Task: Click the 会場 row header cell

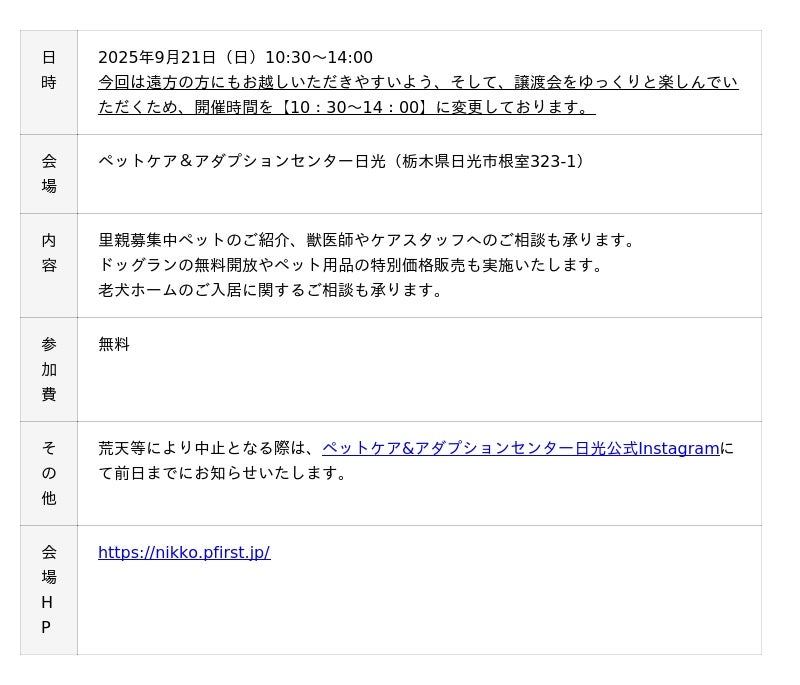Action: [x=49, y=174]
